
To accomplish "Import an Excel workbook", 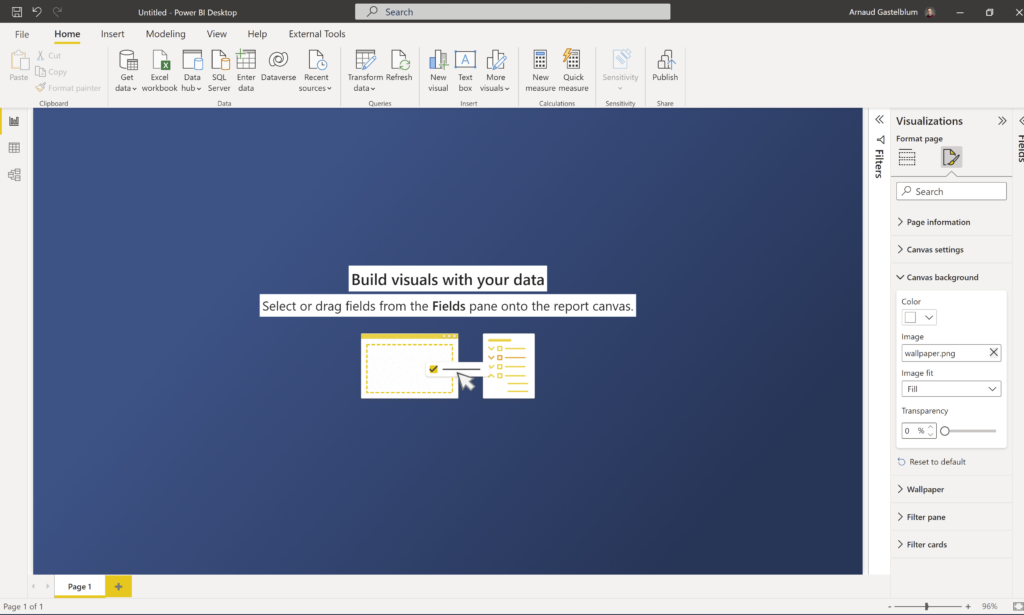I will point(159,71).
